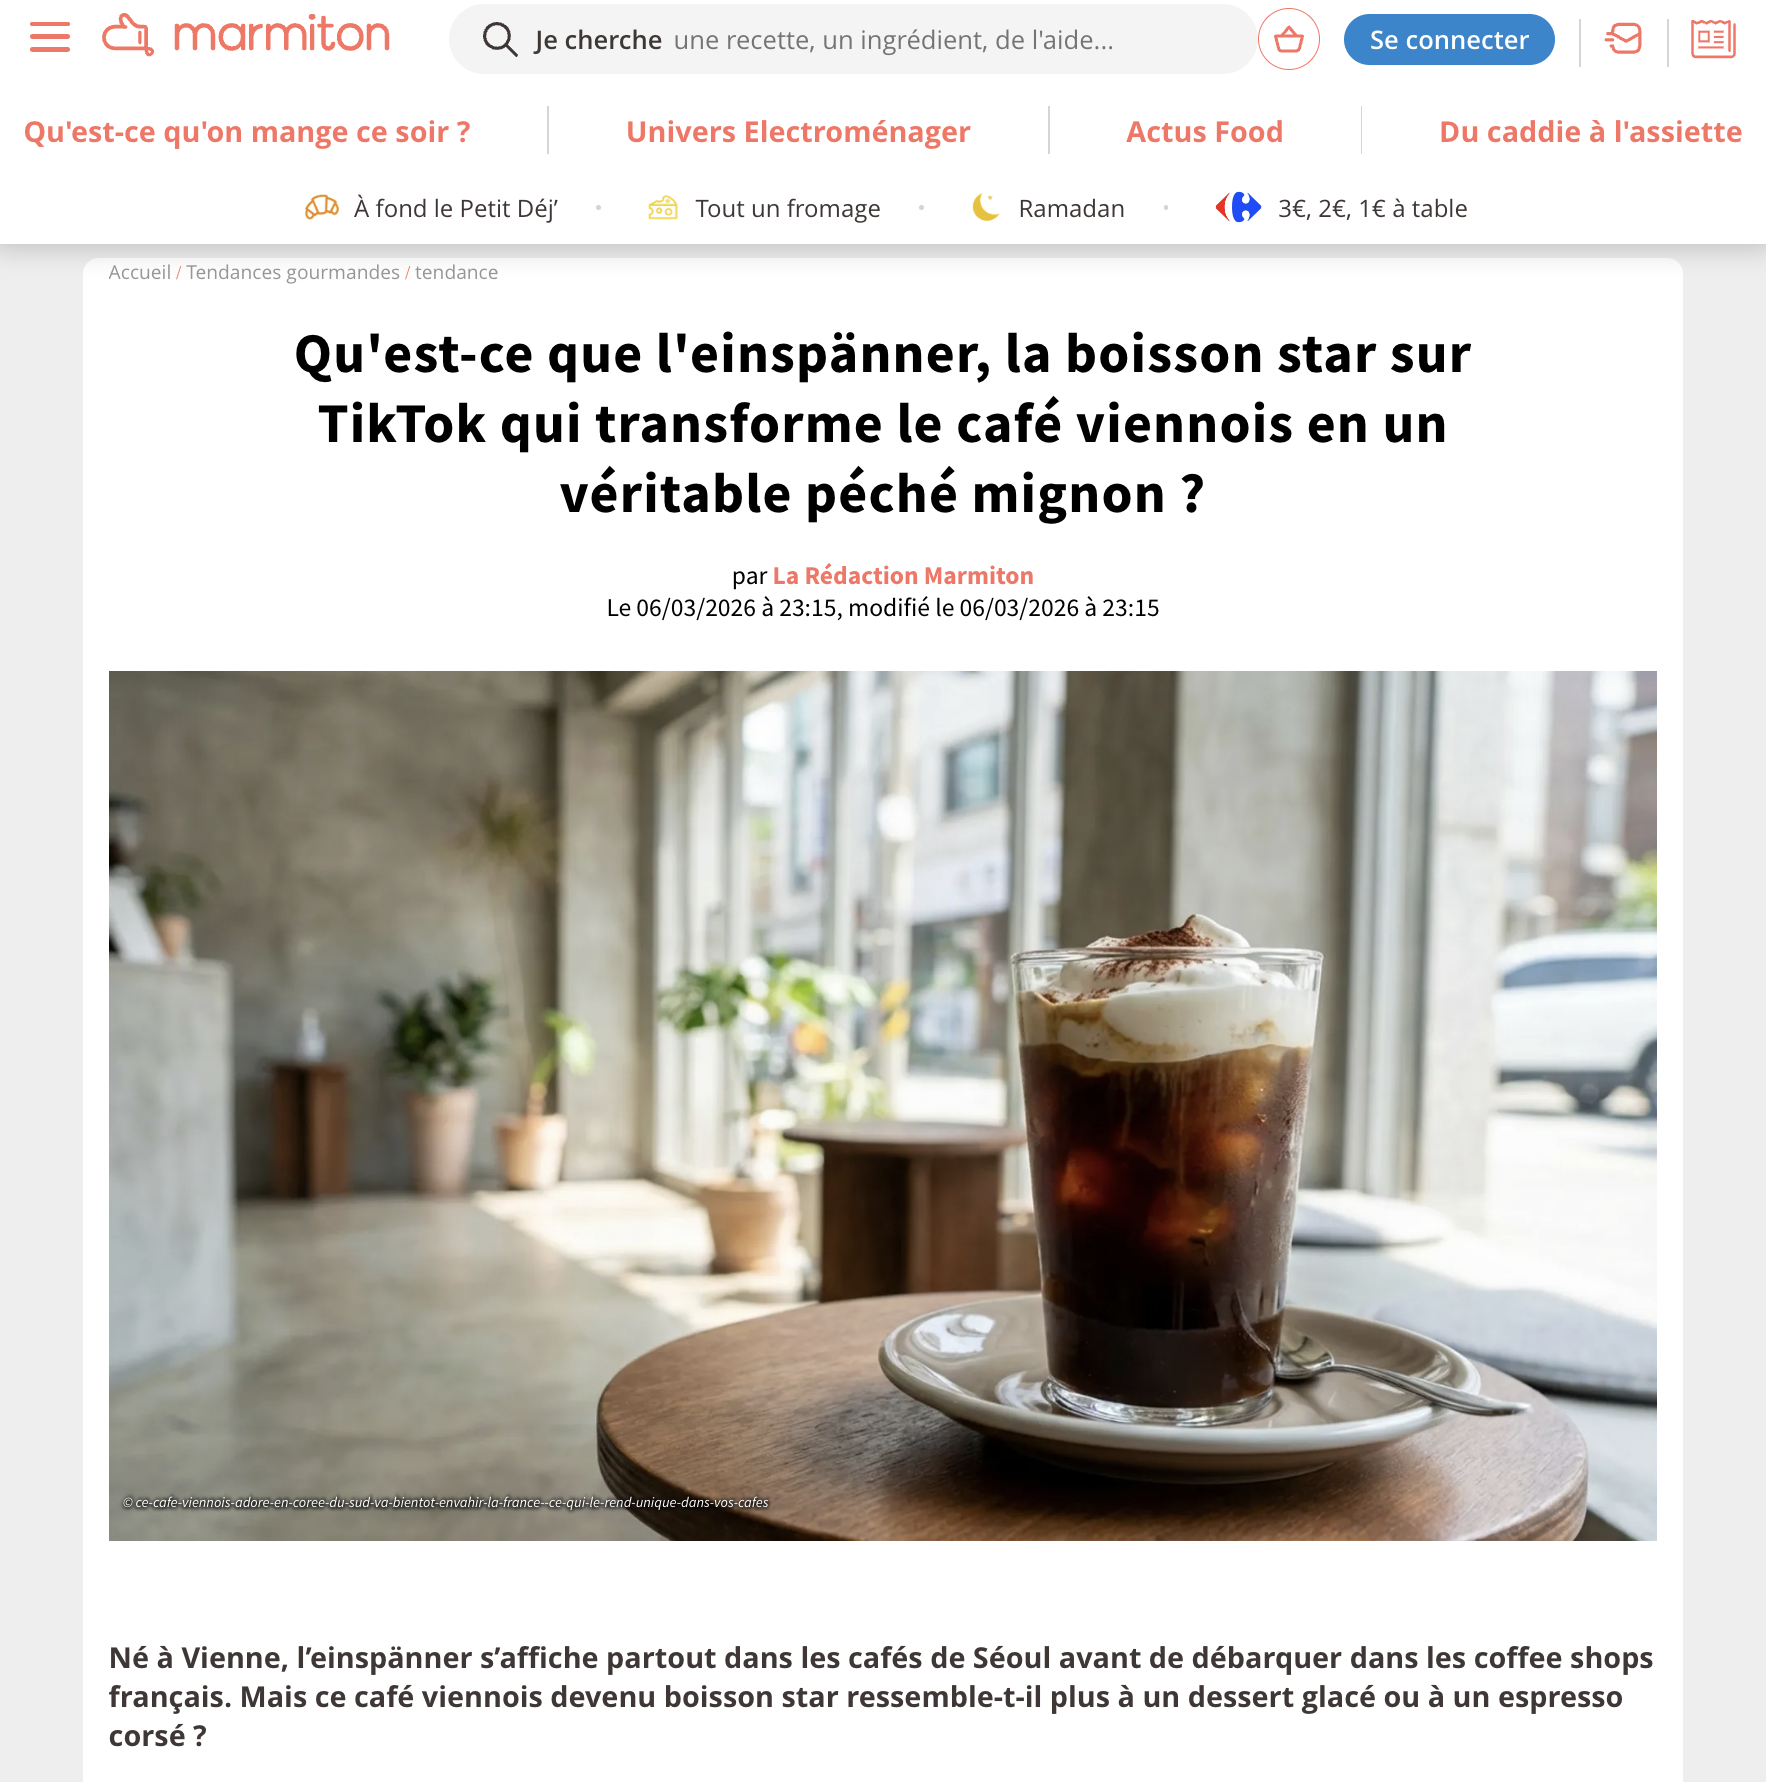This screenshot has width=1766, height=1782.
Task: Click the Marmiton chef hat logo
Action: point(128,35)
